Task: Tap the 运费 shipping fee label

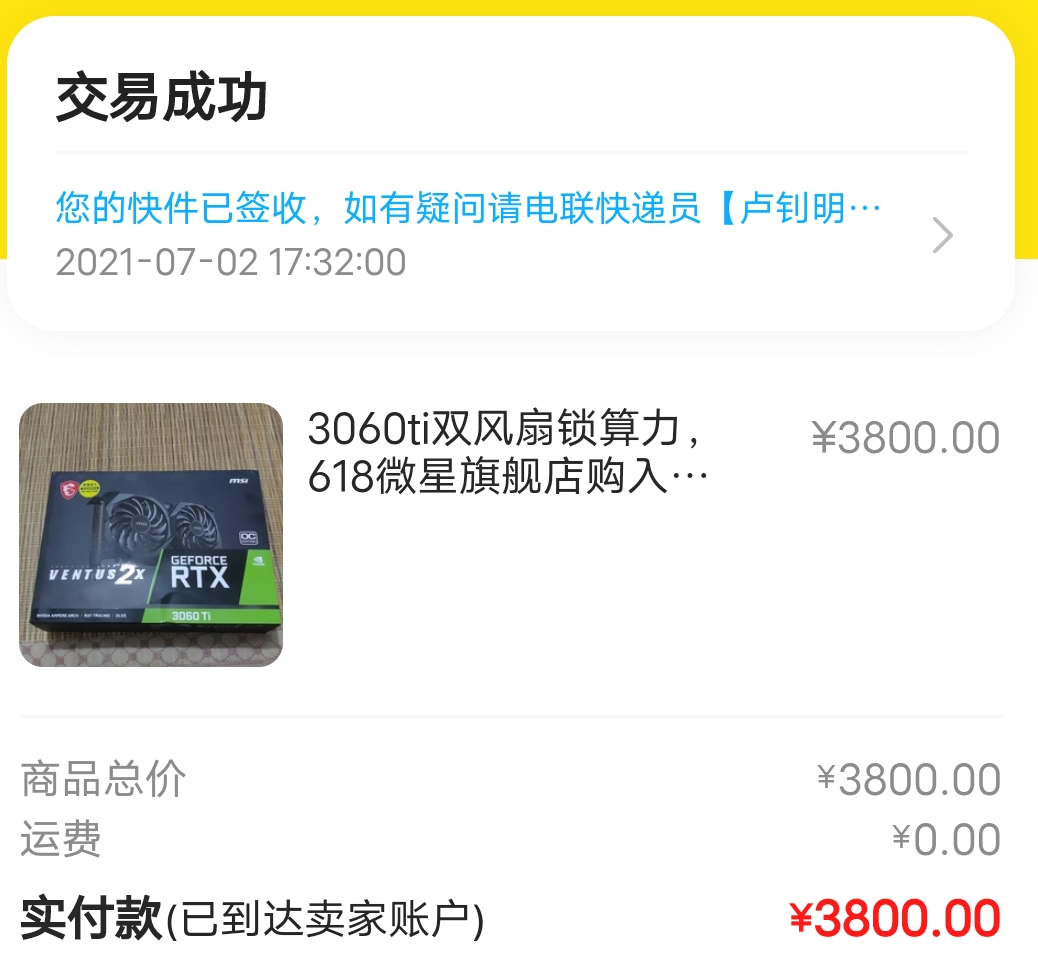Action: coord(61,838)
